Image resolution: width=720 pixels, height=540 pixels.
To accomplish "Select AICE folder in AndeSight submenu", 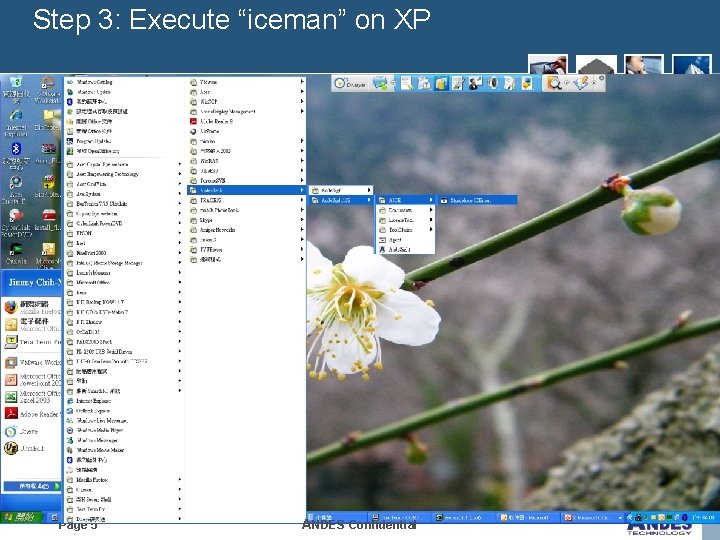I will [405, 200].
